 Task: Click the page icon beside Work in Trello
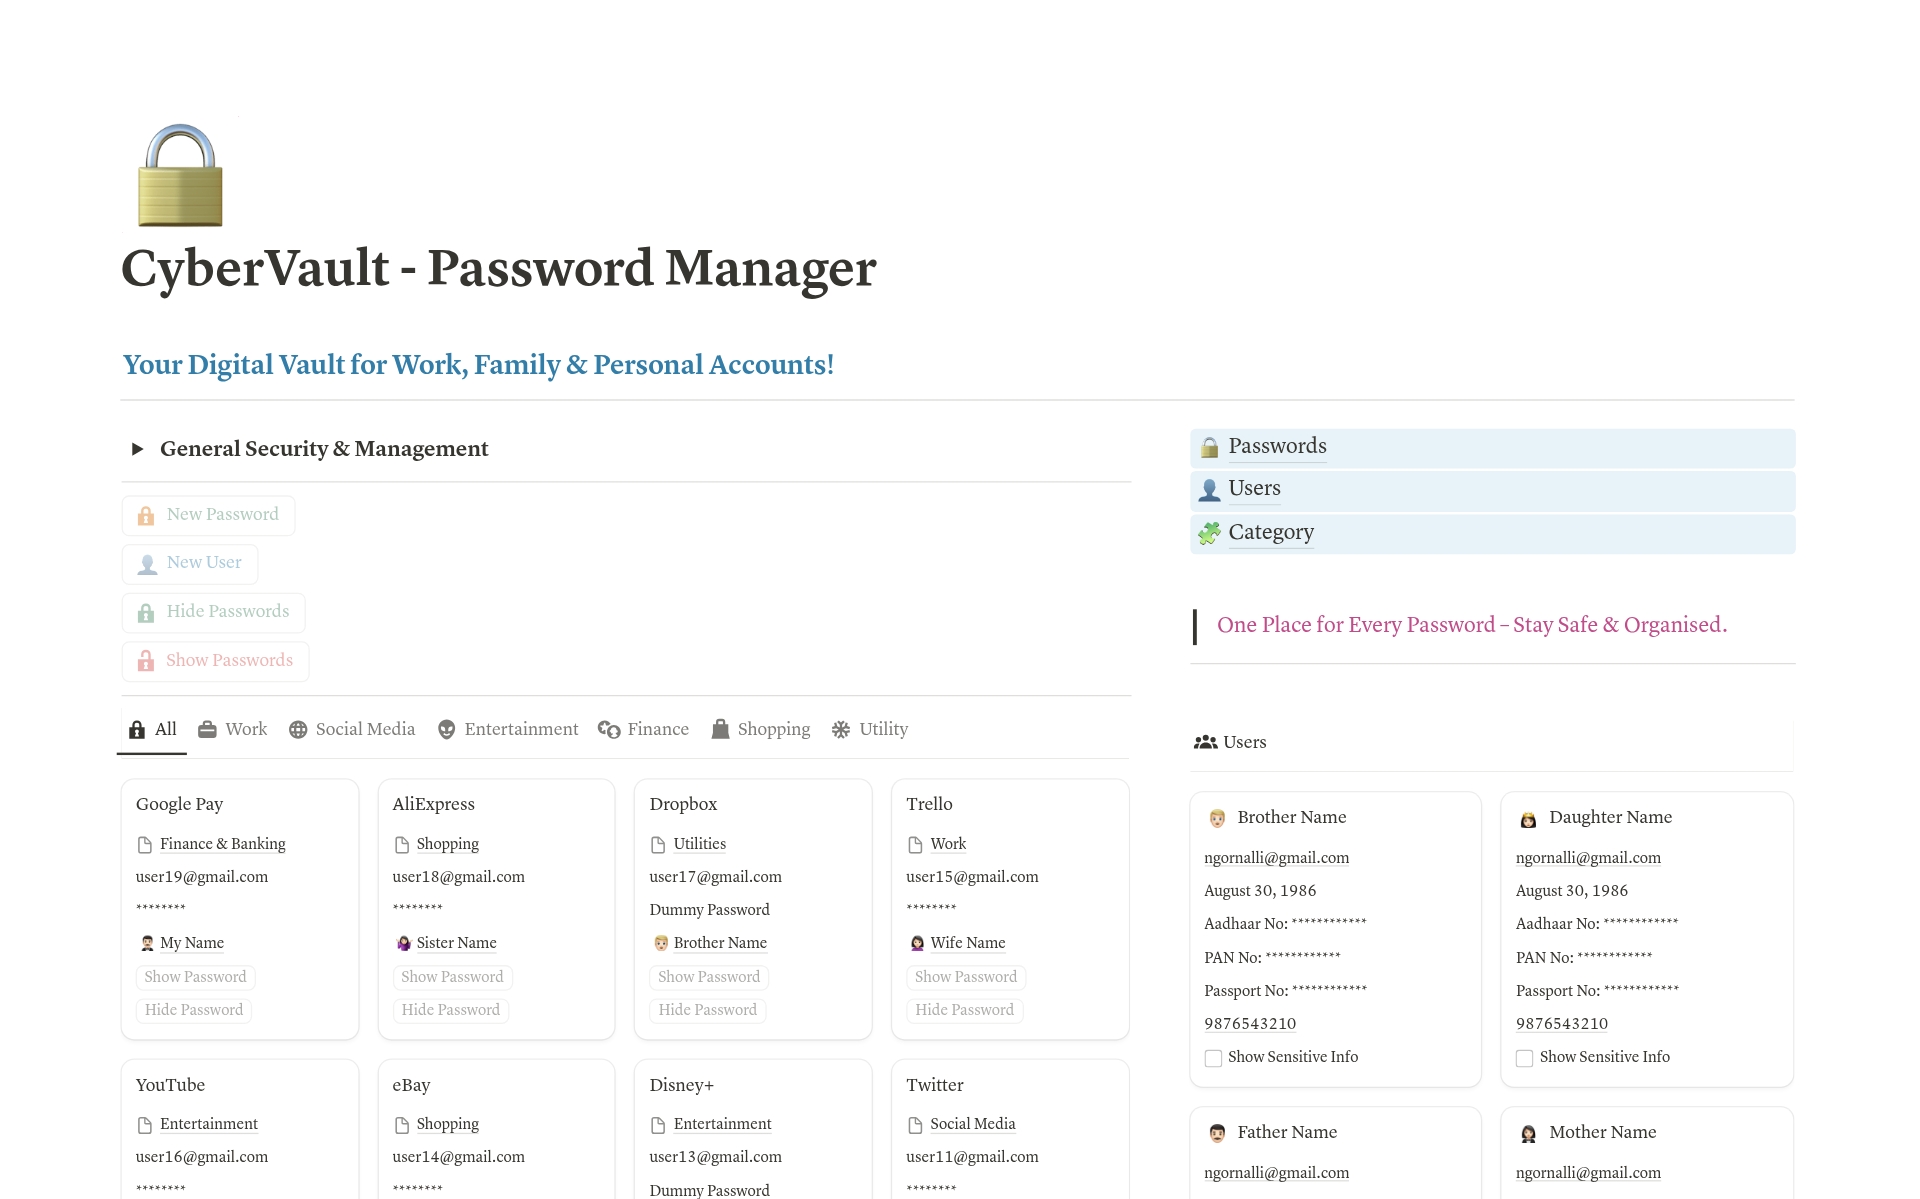[x=915, y=845]
